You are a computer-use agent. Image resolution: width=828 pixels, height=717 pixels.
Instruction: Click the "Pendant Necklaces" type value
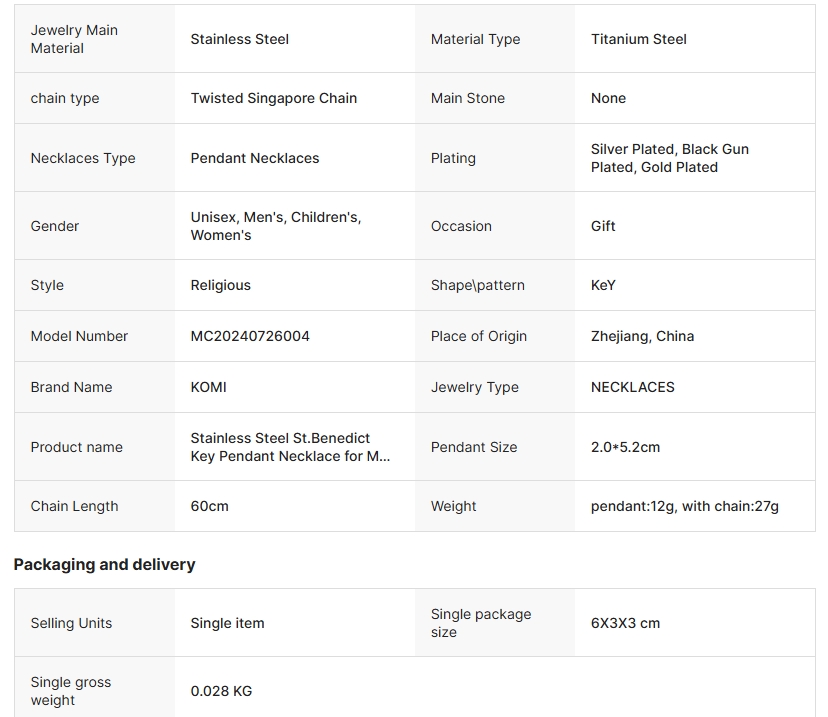pos(255,158)
